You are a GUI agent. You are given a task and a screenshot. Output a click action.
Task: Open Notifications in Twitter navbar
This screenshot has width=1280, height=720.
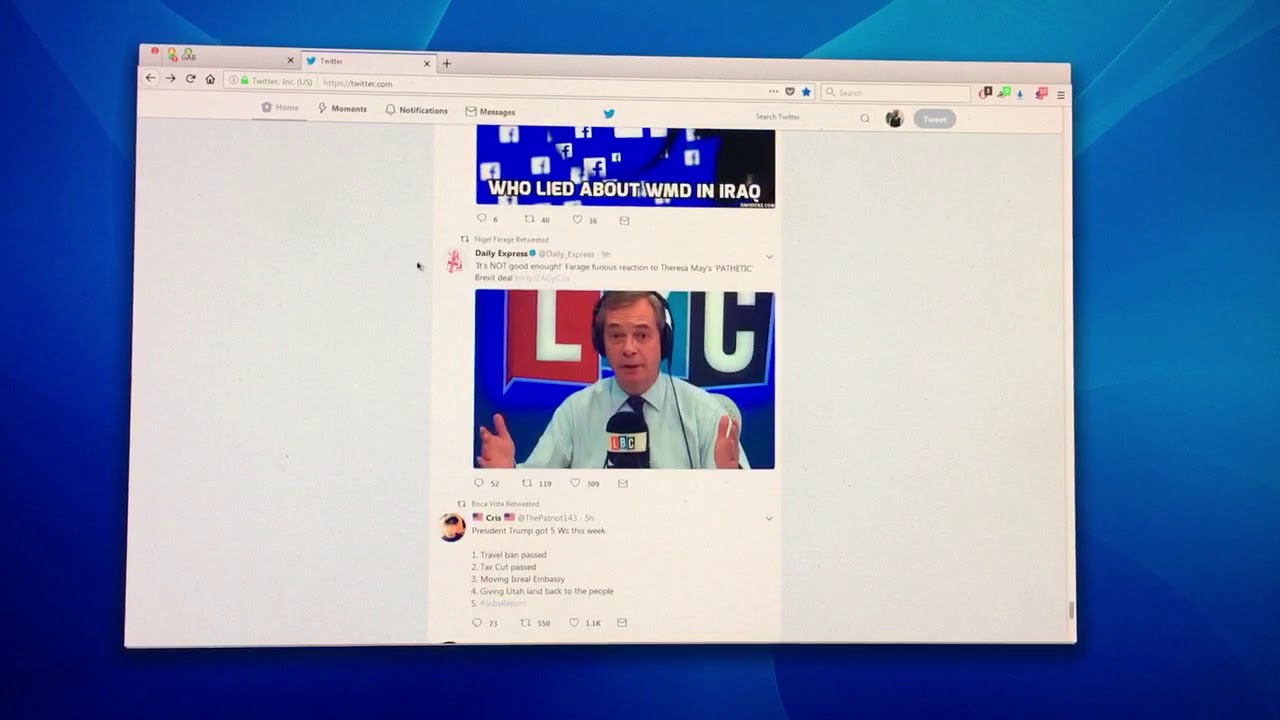416,110
